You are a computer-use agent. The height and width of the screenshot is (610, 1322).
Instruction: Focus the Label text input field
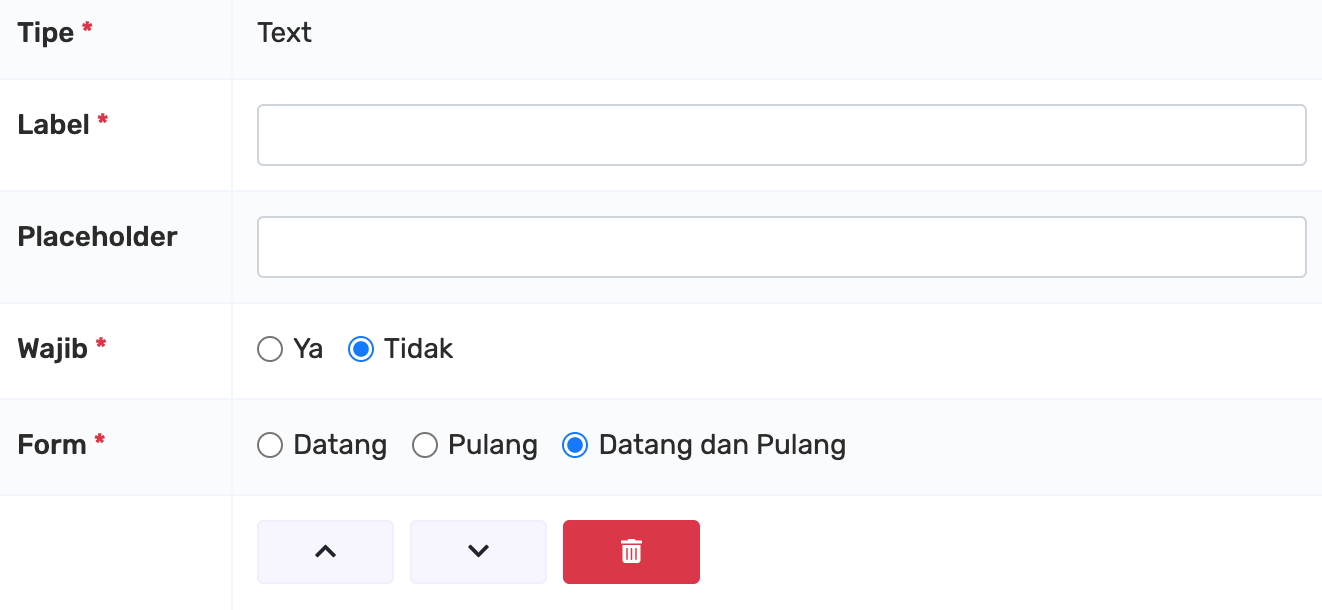pos(782,135)
